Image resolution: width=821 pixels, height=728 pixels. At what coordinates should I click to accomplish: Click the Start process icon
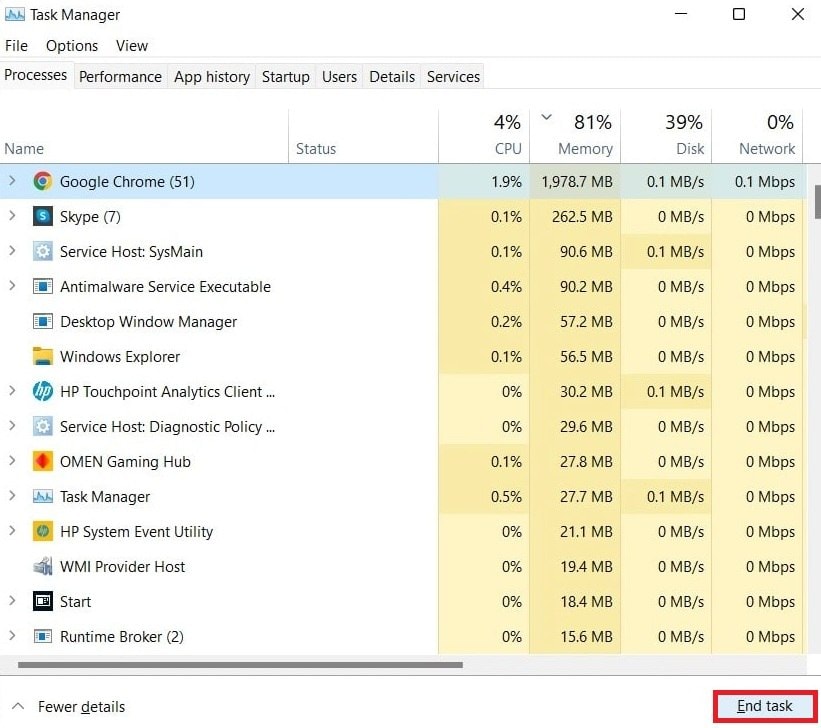tap(42, 602)
